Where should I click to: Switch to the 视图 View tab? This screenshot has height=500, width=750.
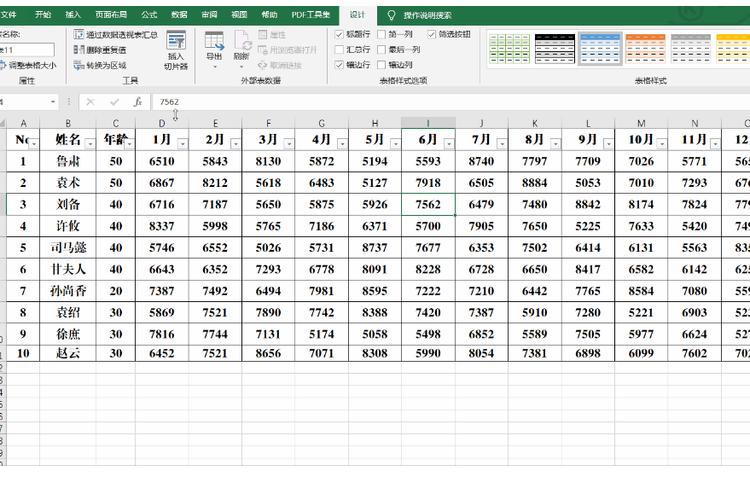coord(239,15)
